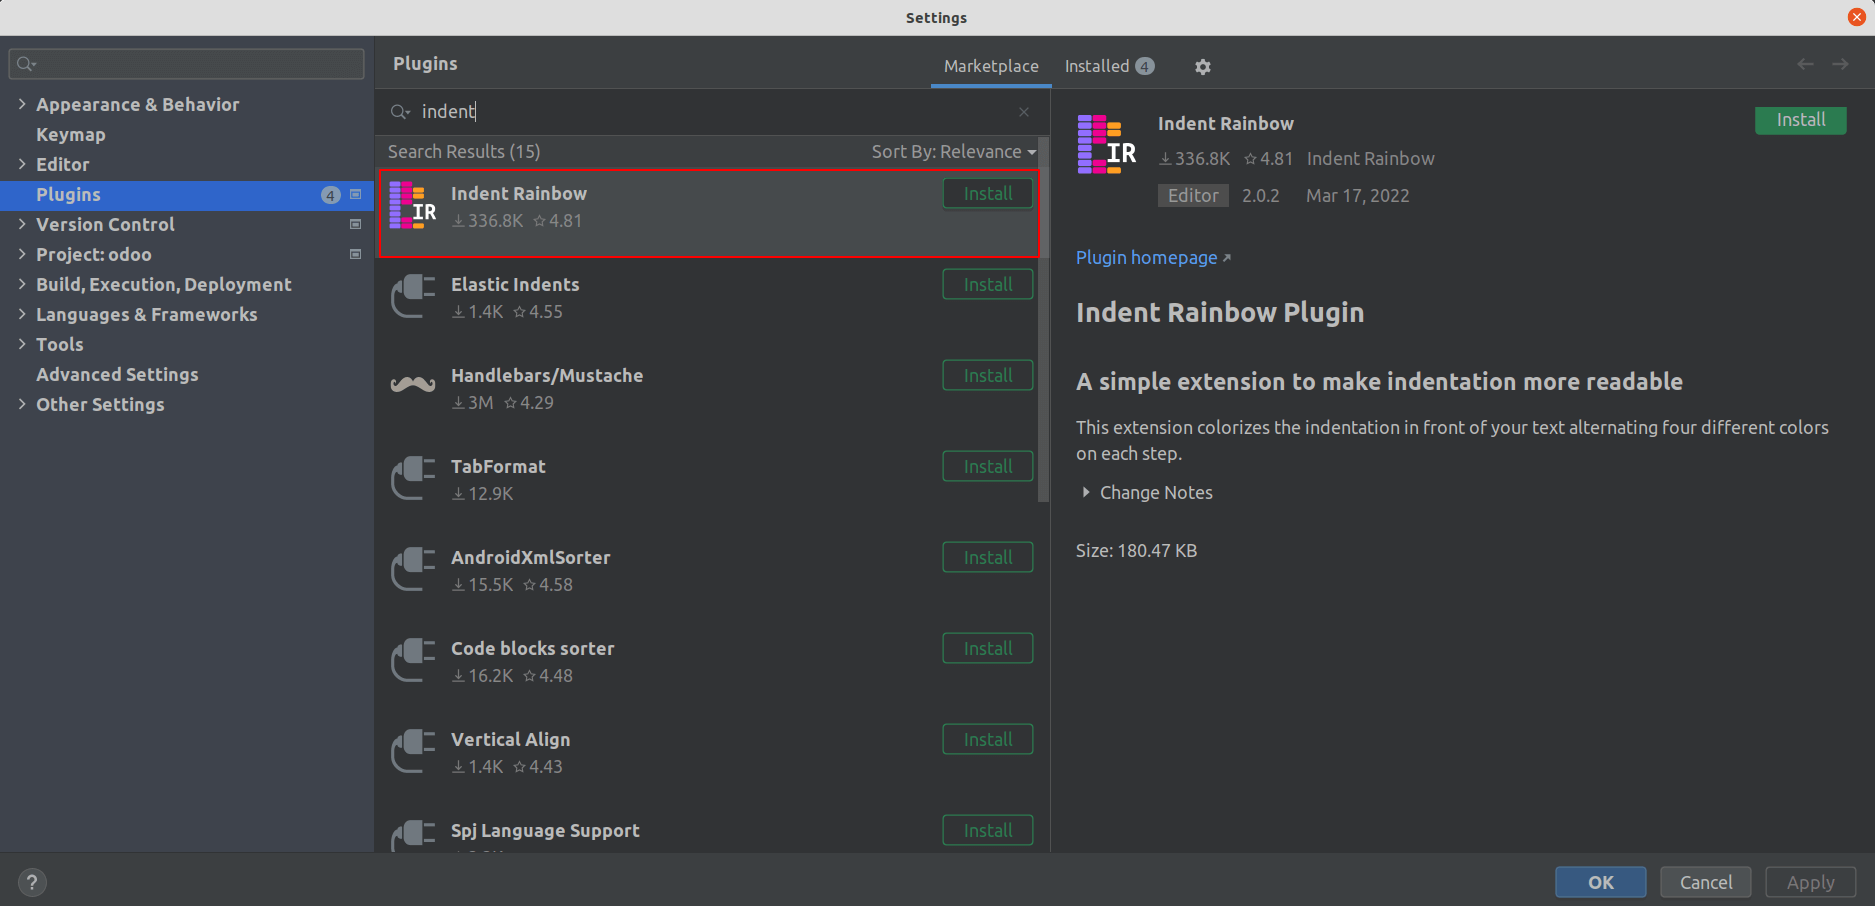Select the AndroidXmlSorter result title

click(x=530, y=557)
